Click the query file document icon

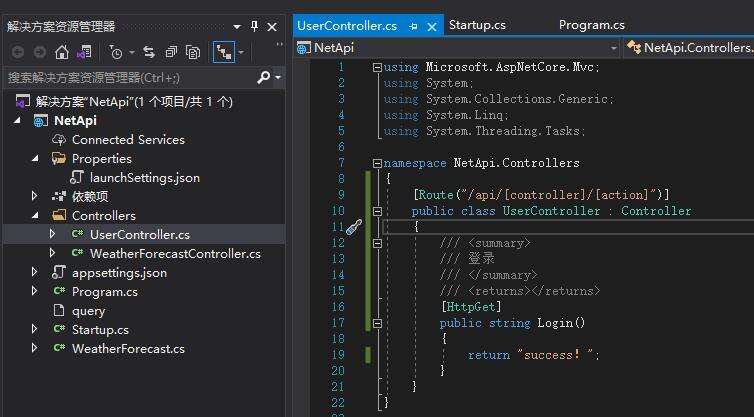59,311
